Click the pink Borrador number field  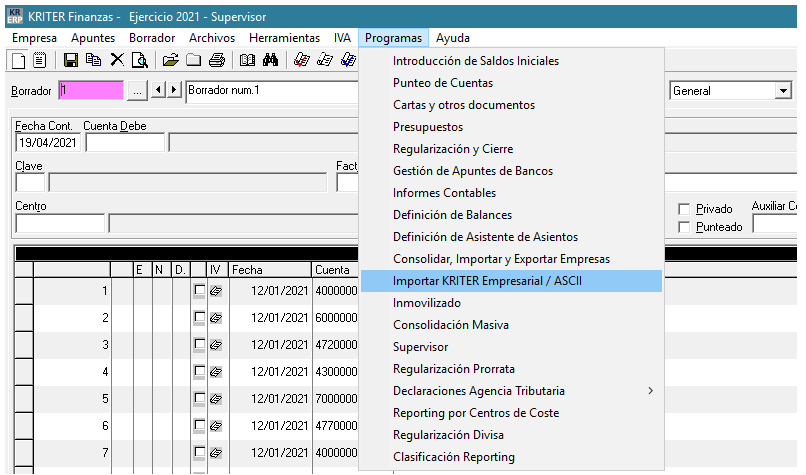90,91
